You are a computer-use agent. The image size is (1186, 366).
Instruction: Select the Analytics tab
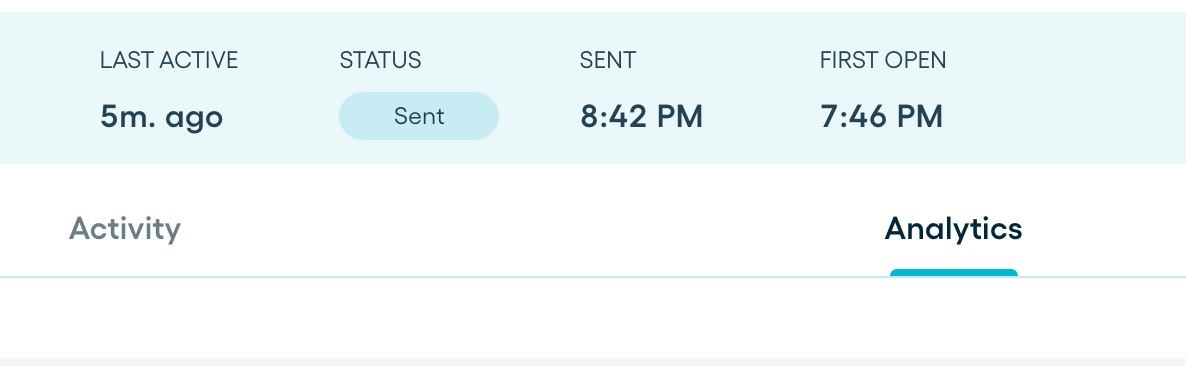click(953, 228)
